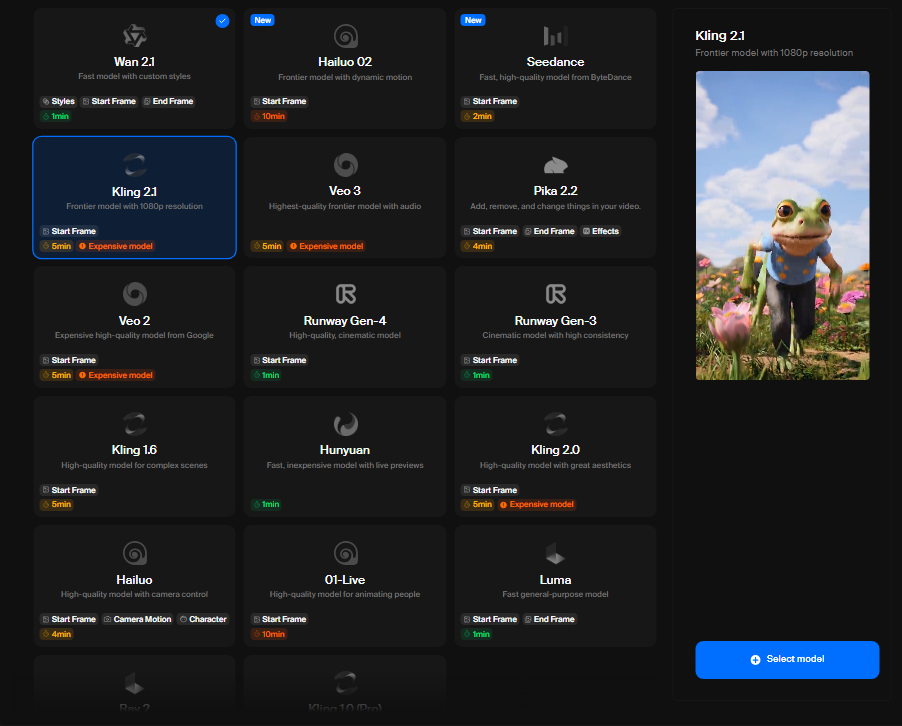Click the Start Frame tag on Wan 2.1

(109, 101)
